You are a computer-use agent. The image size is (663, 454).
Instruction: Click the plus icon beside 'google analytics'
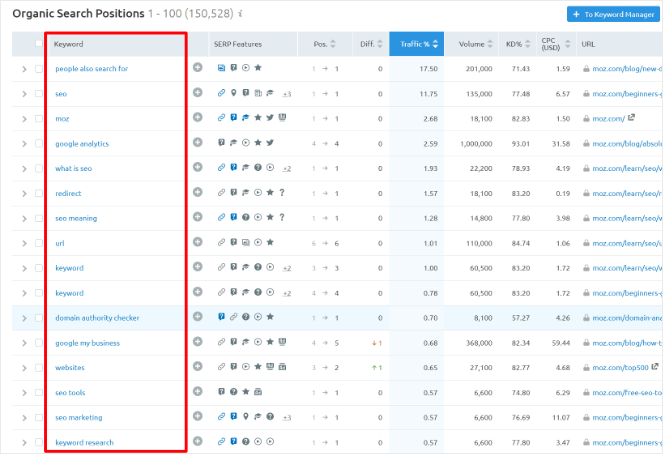[x=197, y=142]
